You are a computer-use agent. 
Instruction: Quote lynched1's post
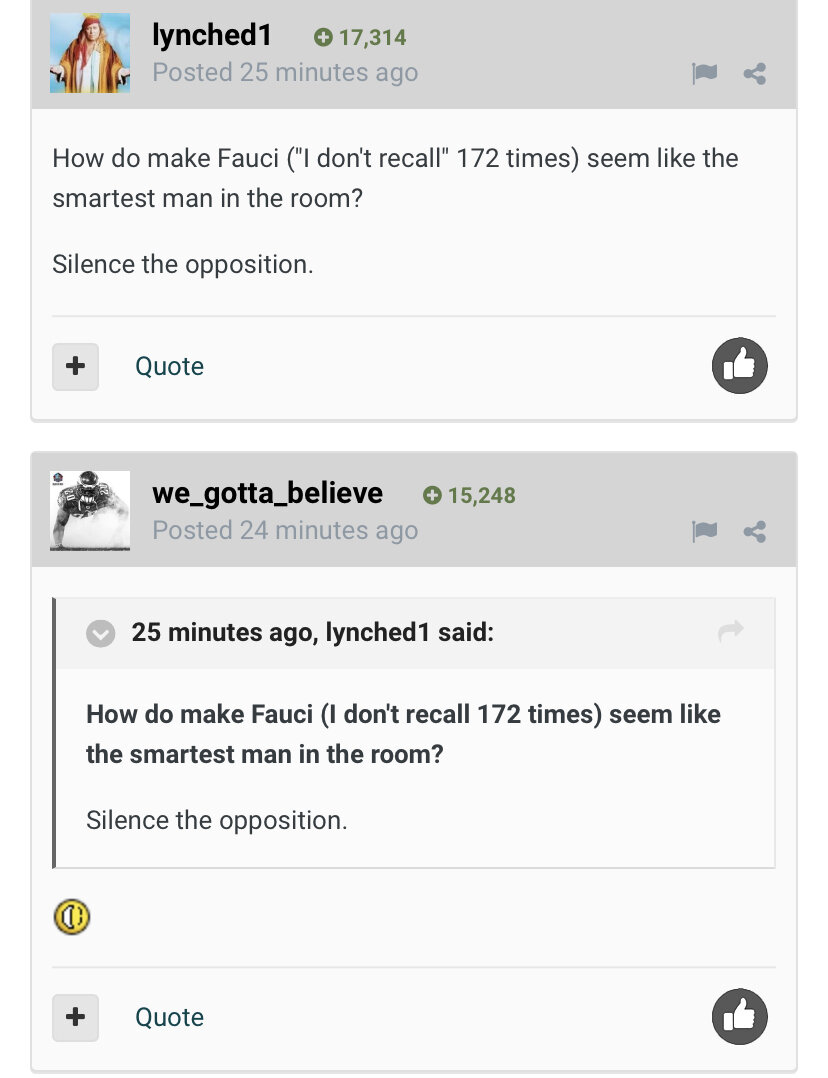pyautogui.click(x=169, y=366)
